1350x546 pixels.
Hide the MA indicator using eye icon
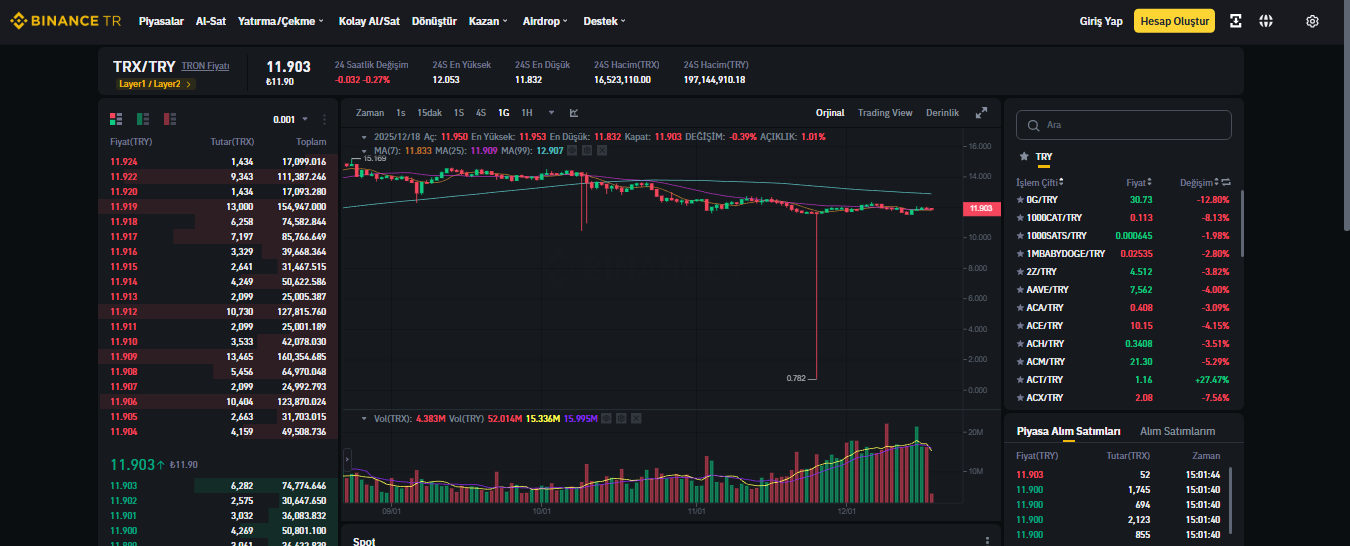(572, 151)
